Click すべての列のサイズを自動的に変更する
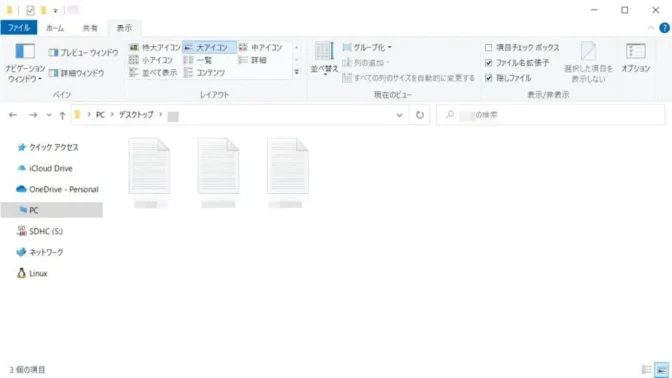Viewport: 672px width, 378px height. (408, 78)
